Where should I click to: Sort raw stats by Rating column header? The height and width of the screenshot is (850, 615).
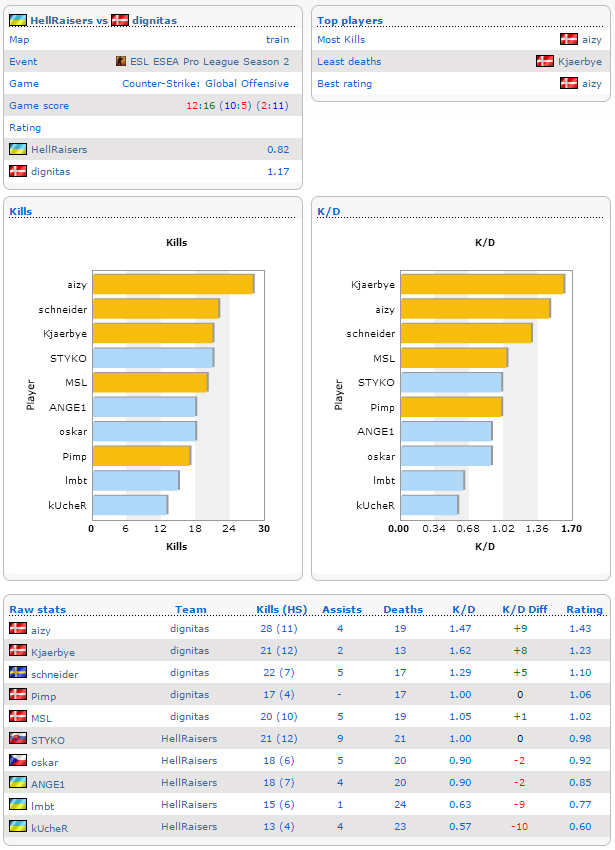(x=584, y=609)
